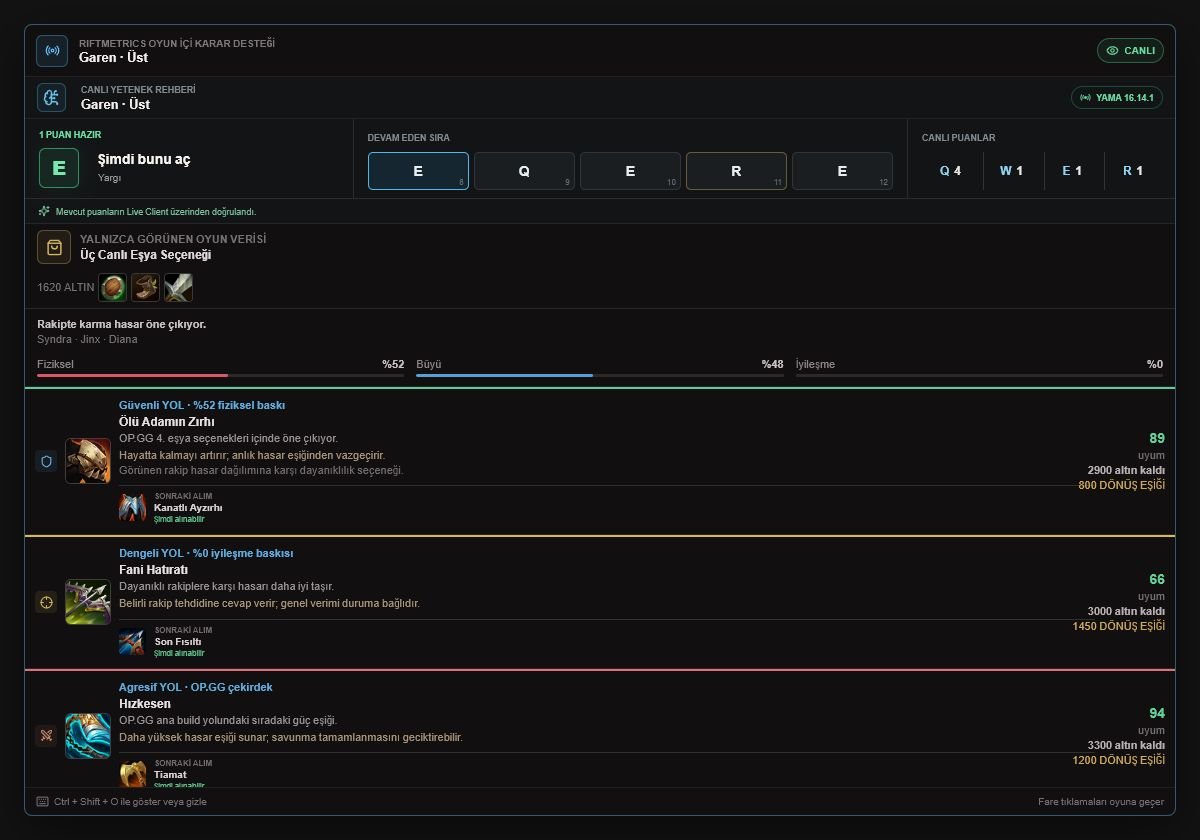Click the 3300 altın kaldı text

click(x=1127, y=745)
